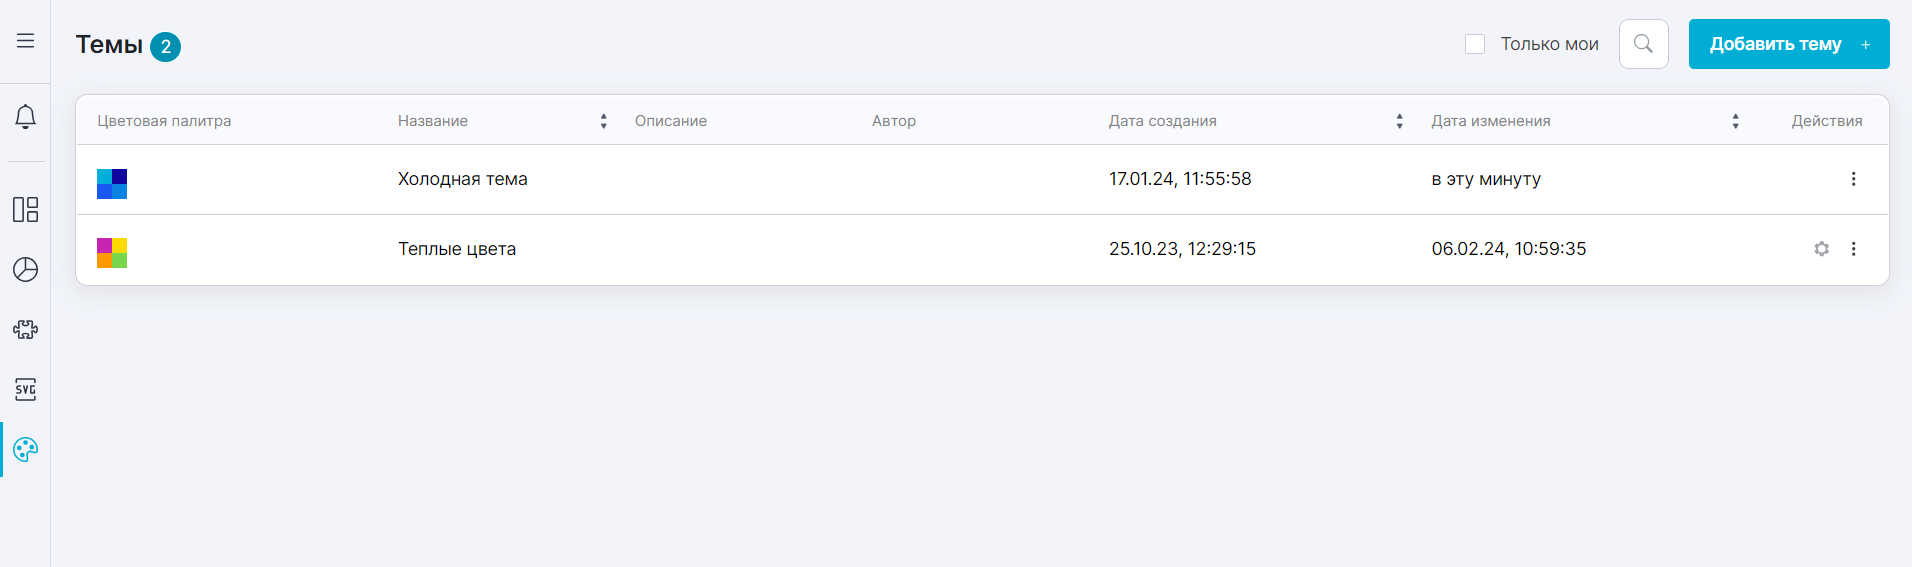This screenshot has width=1912, height=567.
Task: Open the hamburger menu in sidebar
Action: pyautogui.click(x=25, y=41)
